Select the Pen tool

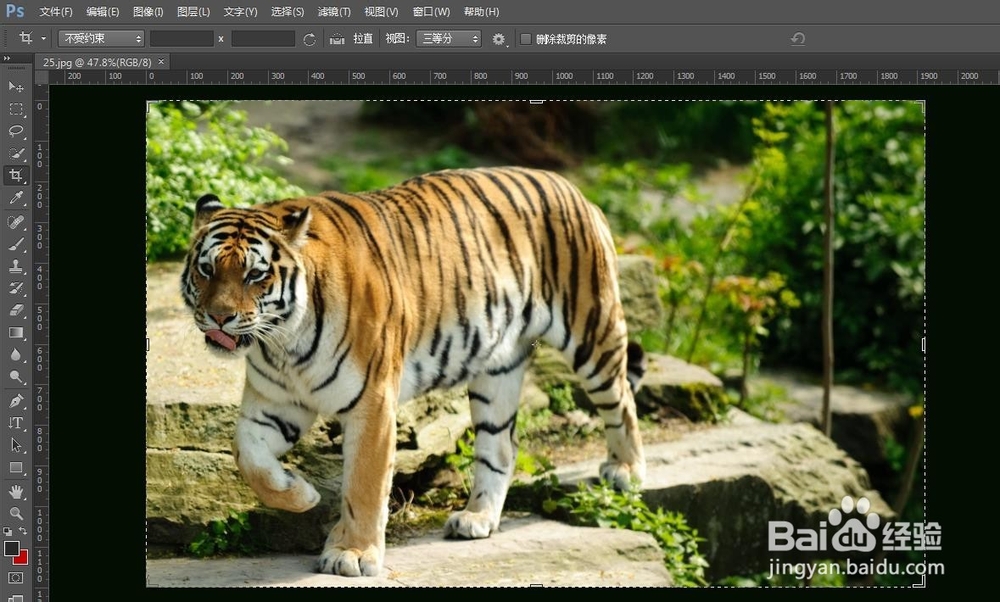point(16,400)
